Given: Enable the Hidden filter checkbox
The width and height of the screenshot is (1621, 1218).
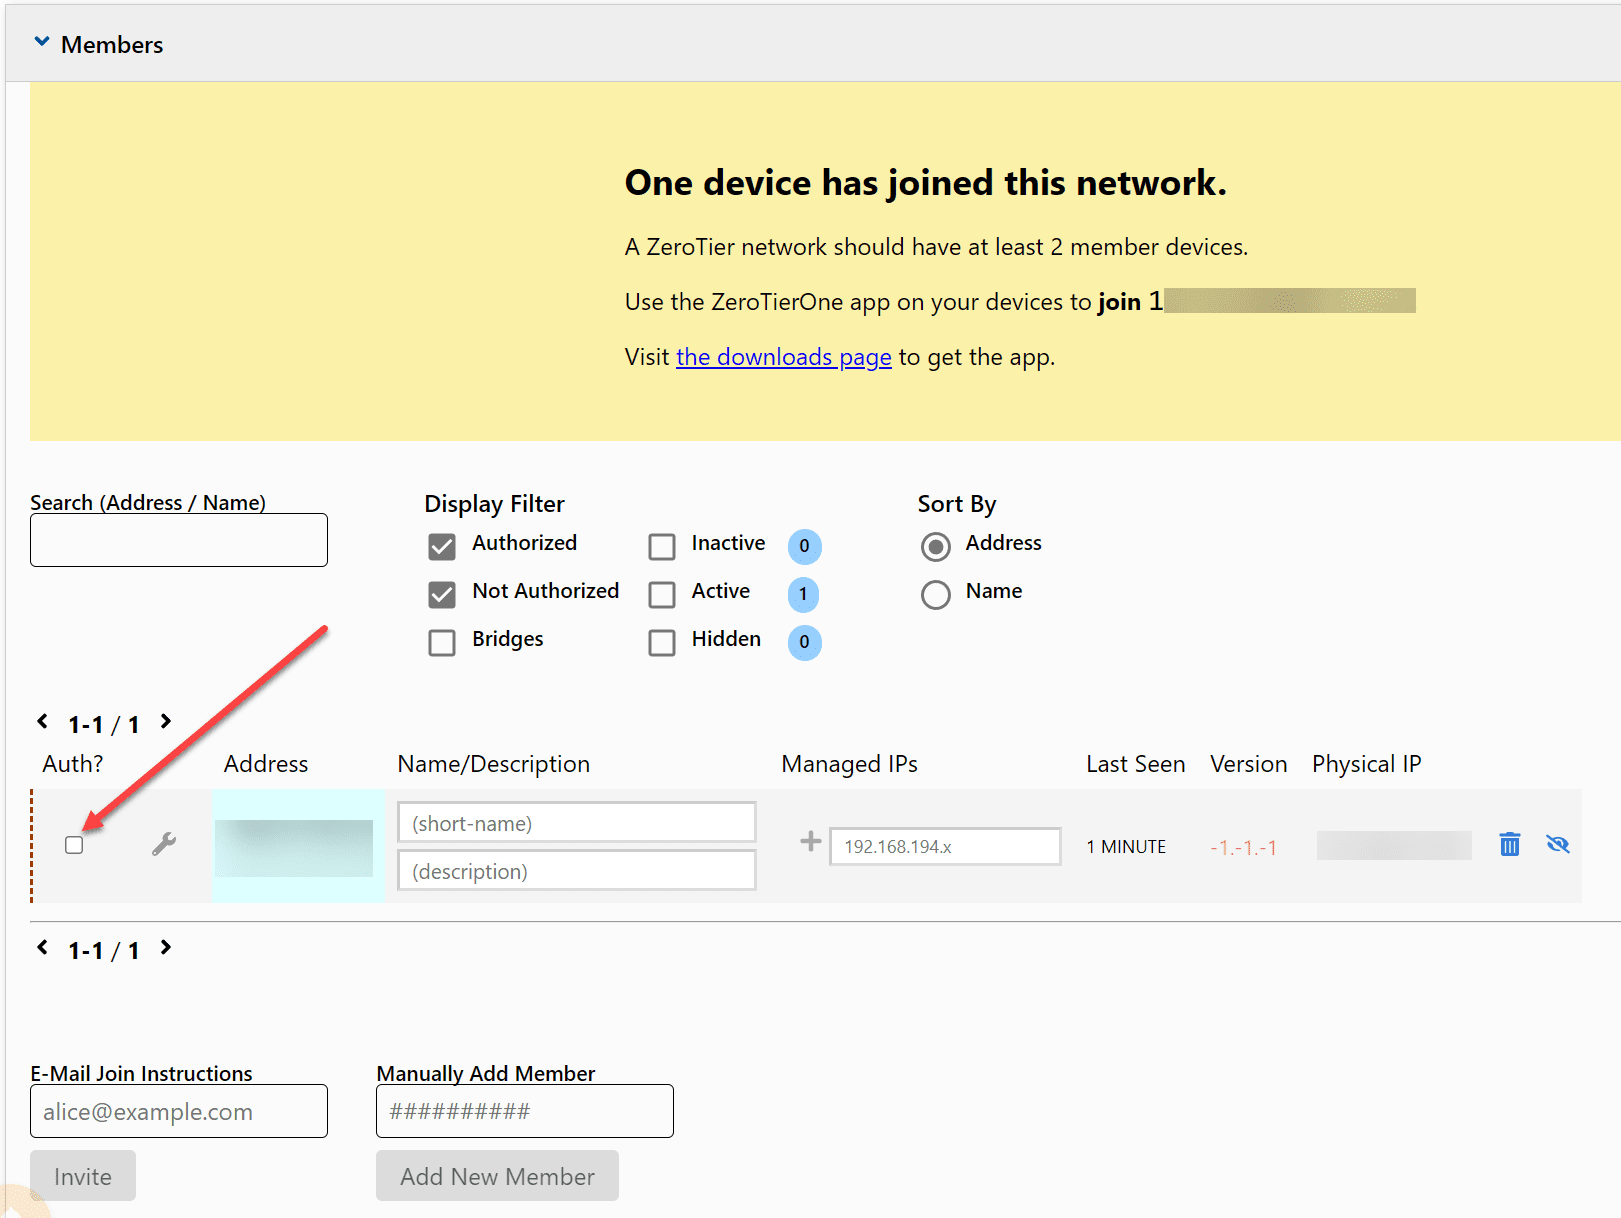Looking at the screenshot, I should click(x=662, y=642).
